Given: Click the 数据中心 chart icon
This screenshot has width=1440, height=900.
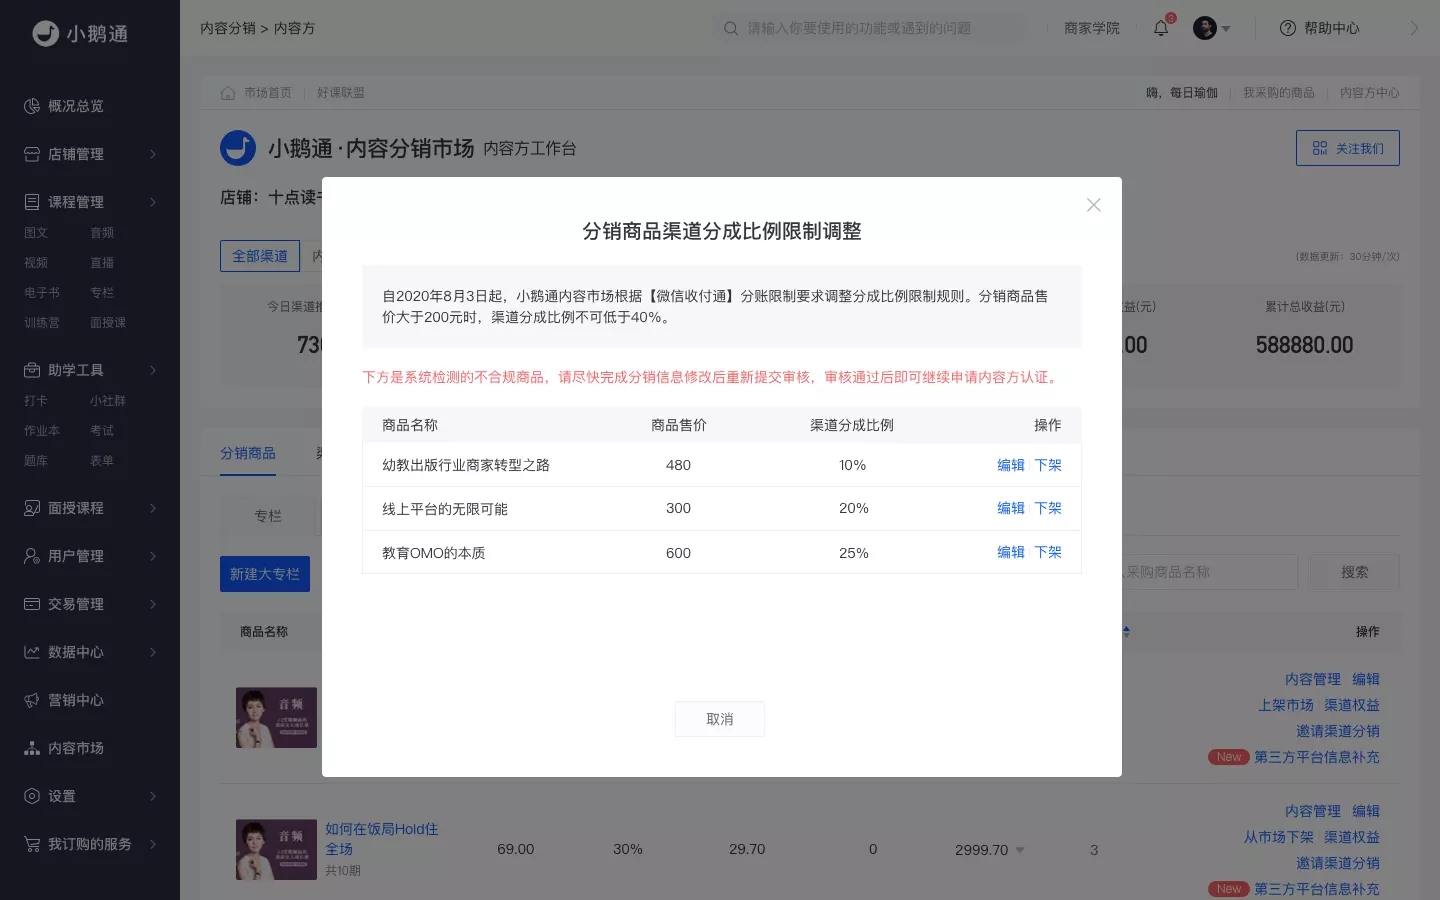Looking at the screenshot, I should (32, 652).
